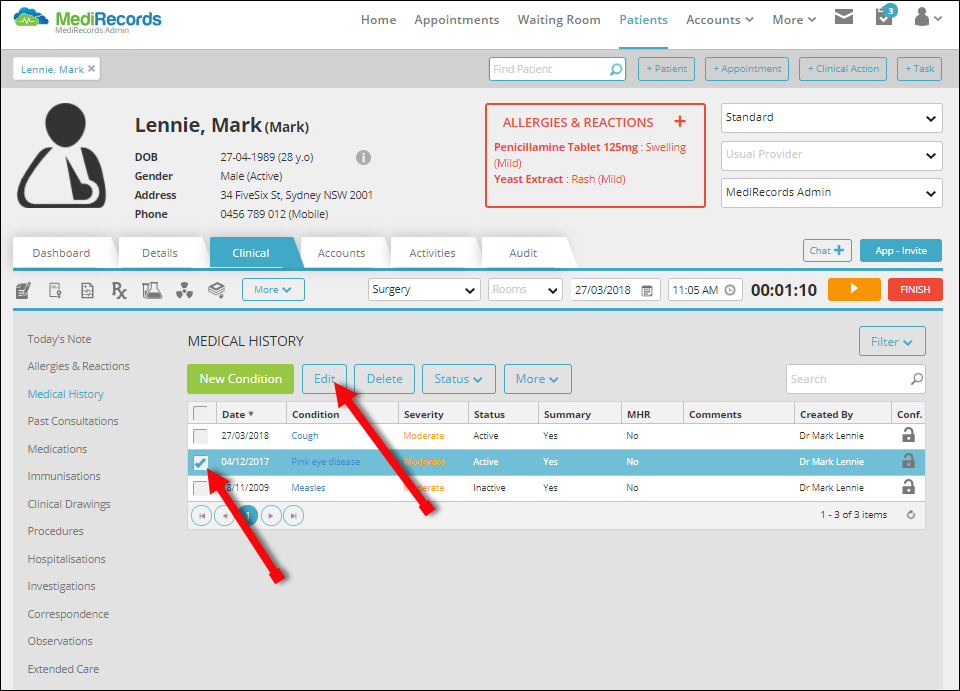The width and height of the screenshot is (960, 691).
Task: Open the Standard dropdown
Action: coord(831,118)
